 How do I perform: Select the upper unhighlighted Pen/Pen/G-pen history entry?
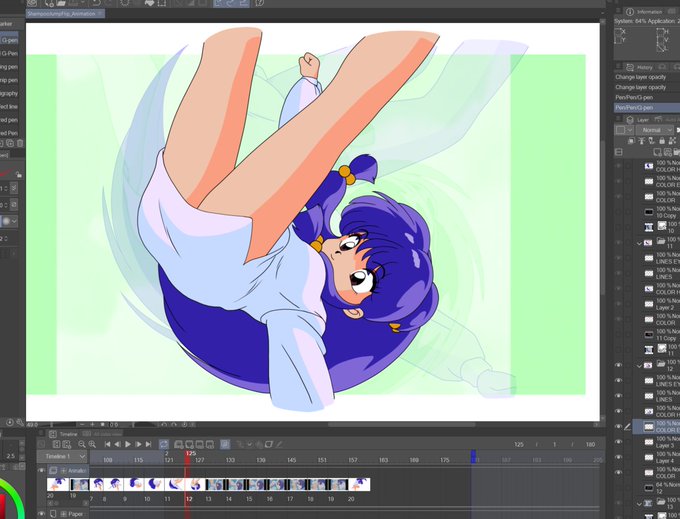point(647,98)
